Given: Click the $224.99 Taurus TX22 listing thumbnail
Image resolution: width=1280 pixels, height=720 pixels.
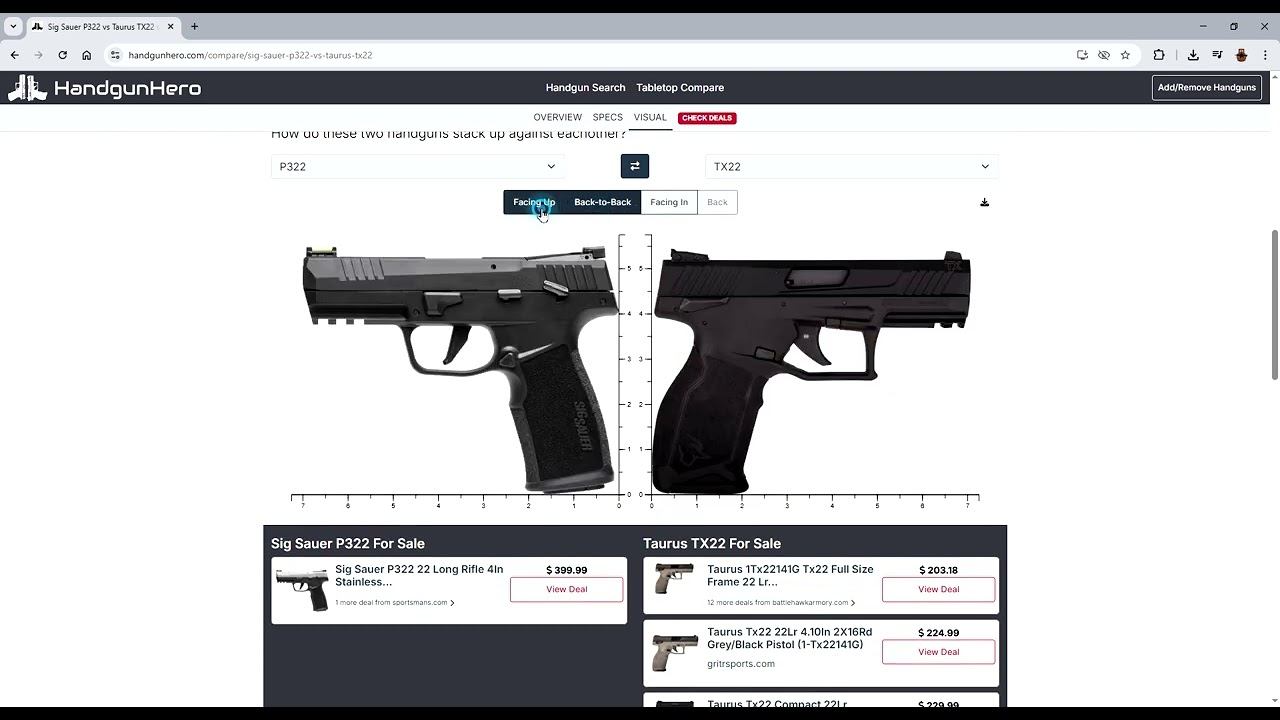Looking at the screenshot, I should 674,652.
